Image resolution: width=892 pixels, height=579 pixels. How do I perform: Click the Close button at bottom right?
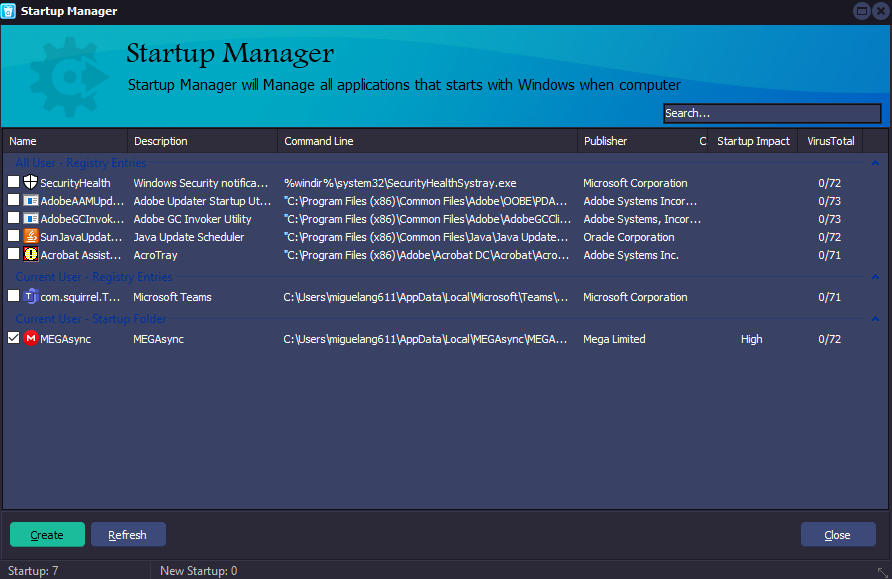pos(837,535)
